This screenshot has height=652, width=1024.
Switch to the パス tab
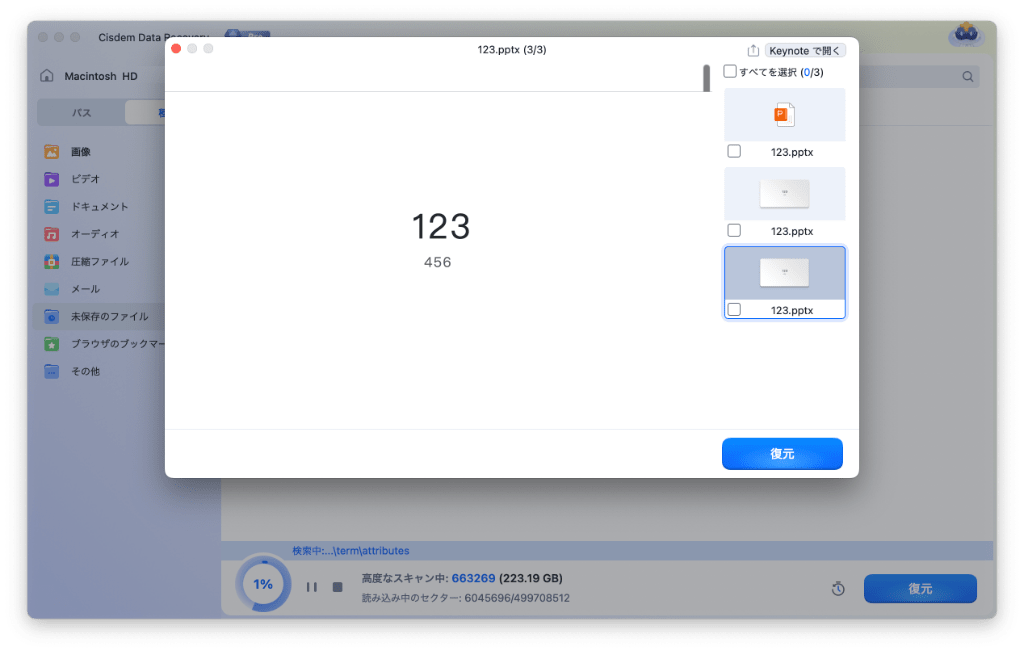click(81, 112)
